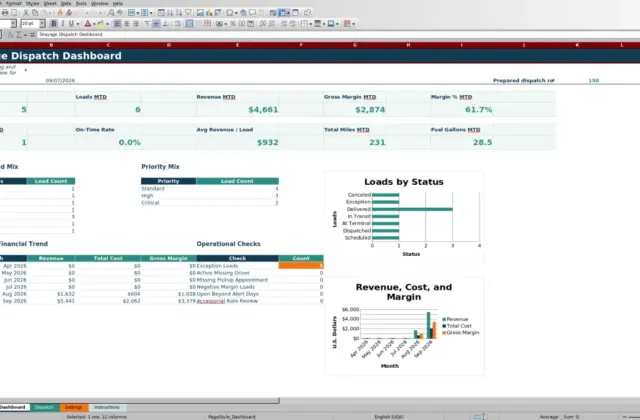Toggle Merge and Center Cells
Image resolution: width=640 pixels, height=420 pixels.
coord(189,24)
